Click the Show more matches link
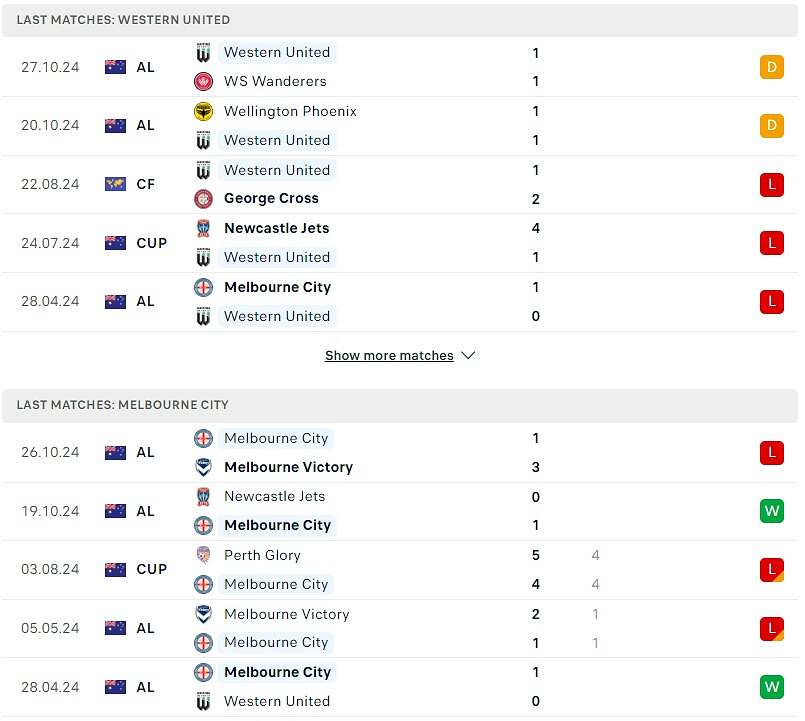The width and height of the screenshot is (805, 721). (389, 355)
